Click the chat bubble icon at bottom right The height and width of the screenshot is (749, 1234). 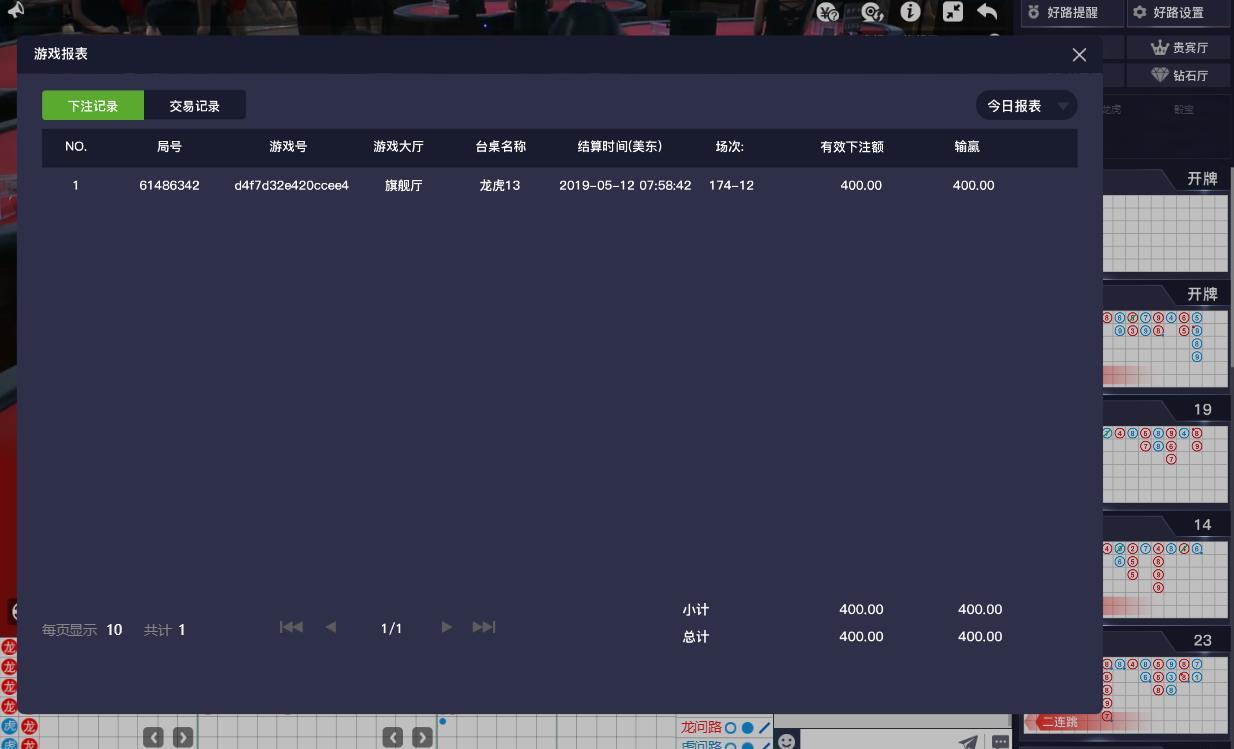coord(1000,741)
